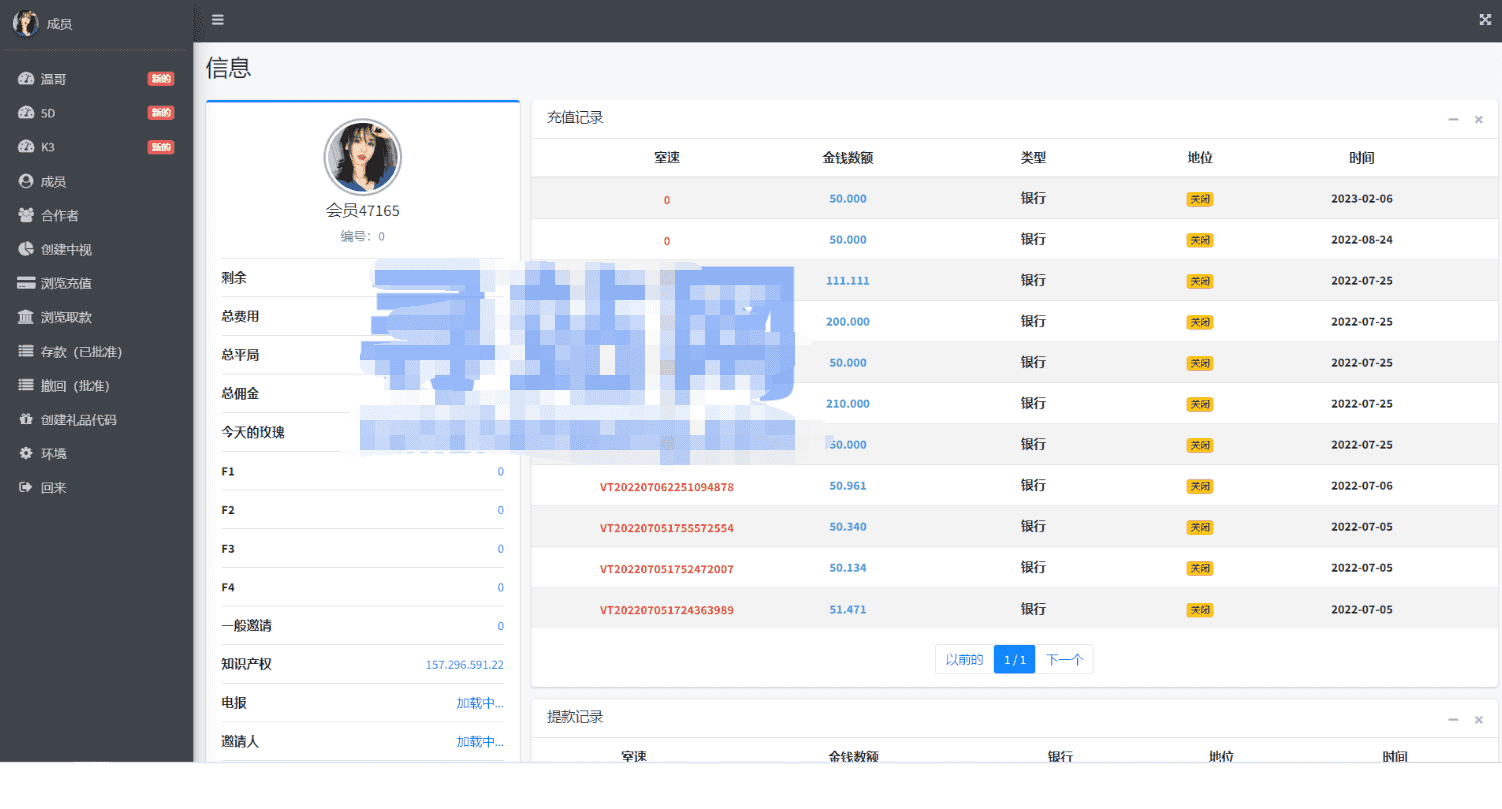Click the 浏览取款 bank icon
This screenshot has height=809, width=1502.
26,318
